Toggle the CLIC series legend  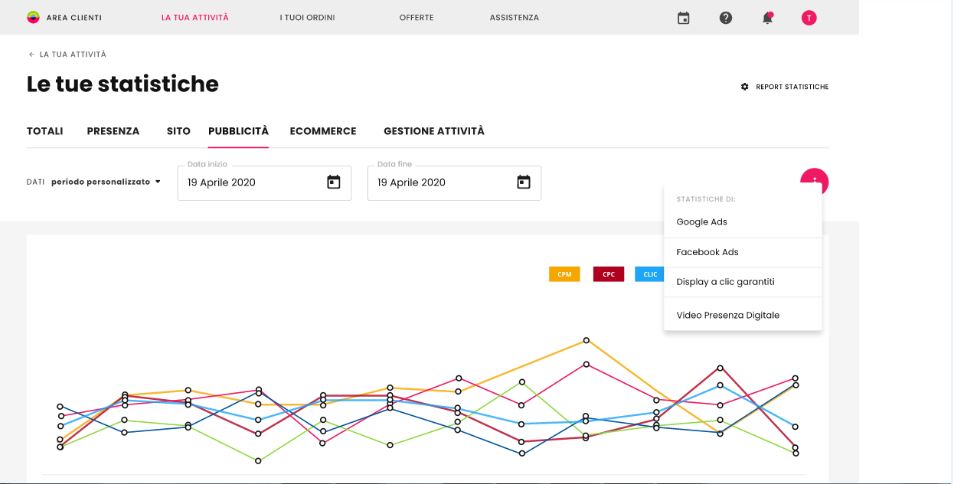click(x=649, y=274)
